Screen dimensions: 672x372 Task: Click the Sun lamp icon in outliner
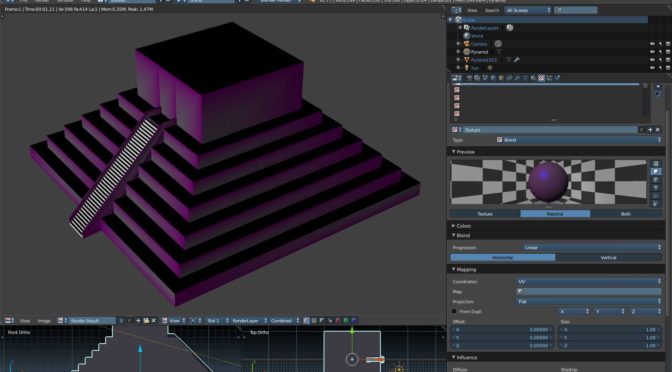467,68
